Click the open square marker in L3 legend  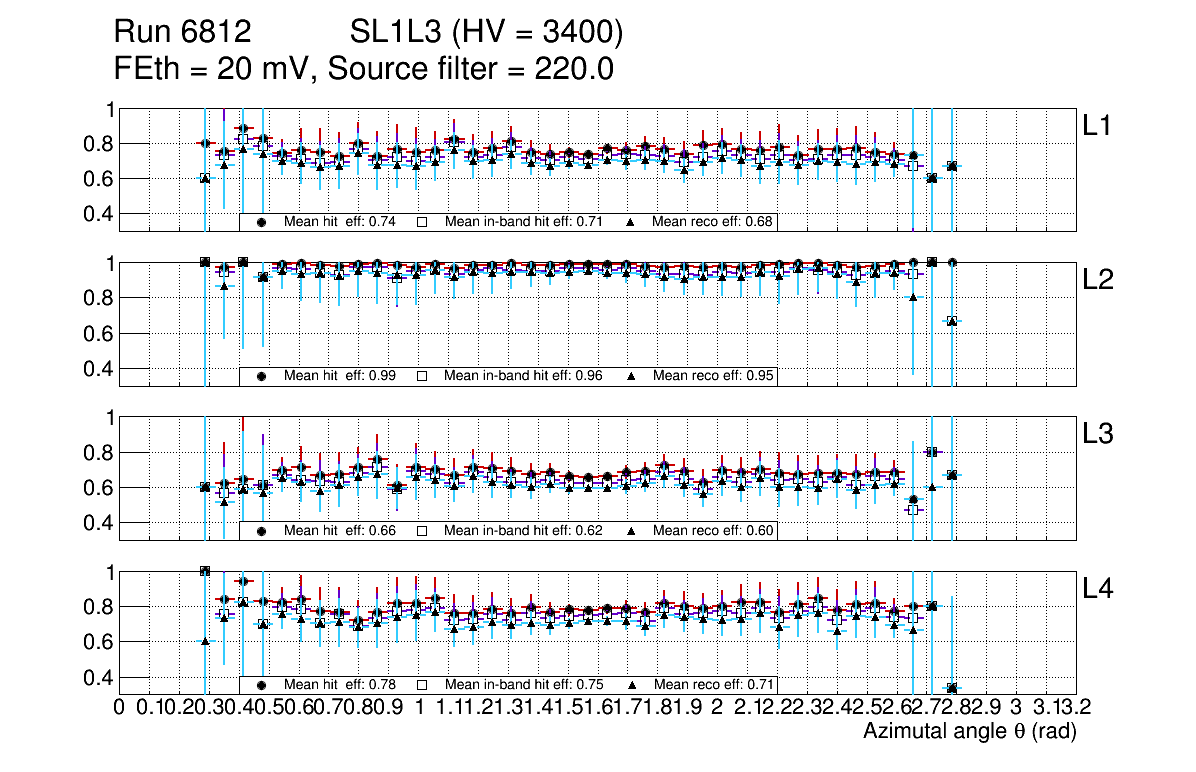[x=422, y=531]
